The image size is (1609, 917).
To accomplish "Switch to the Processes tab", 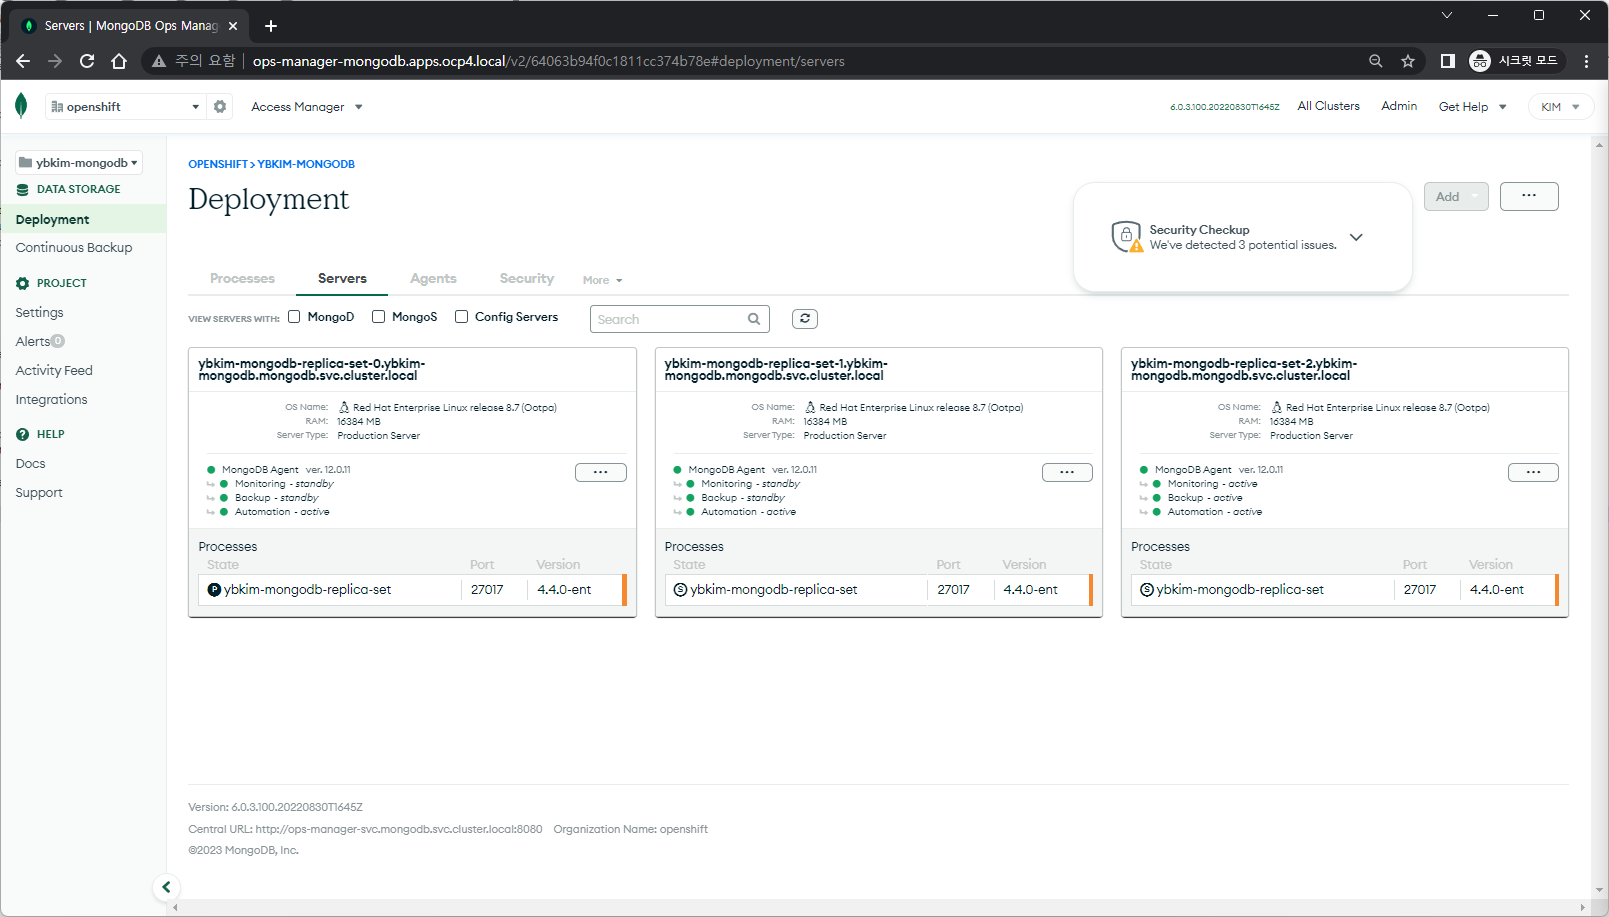I will tap(242, 278).
